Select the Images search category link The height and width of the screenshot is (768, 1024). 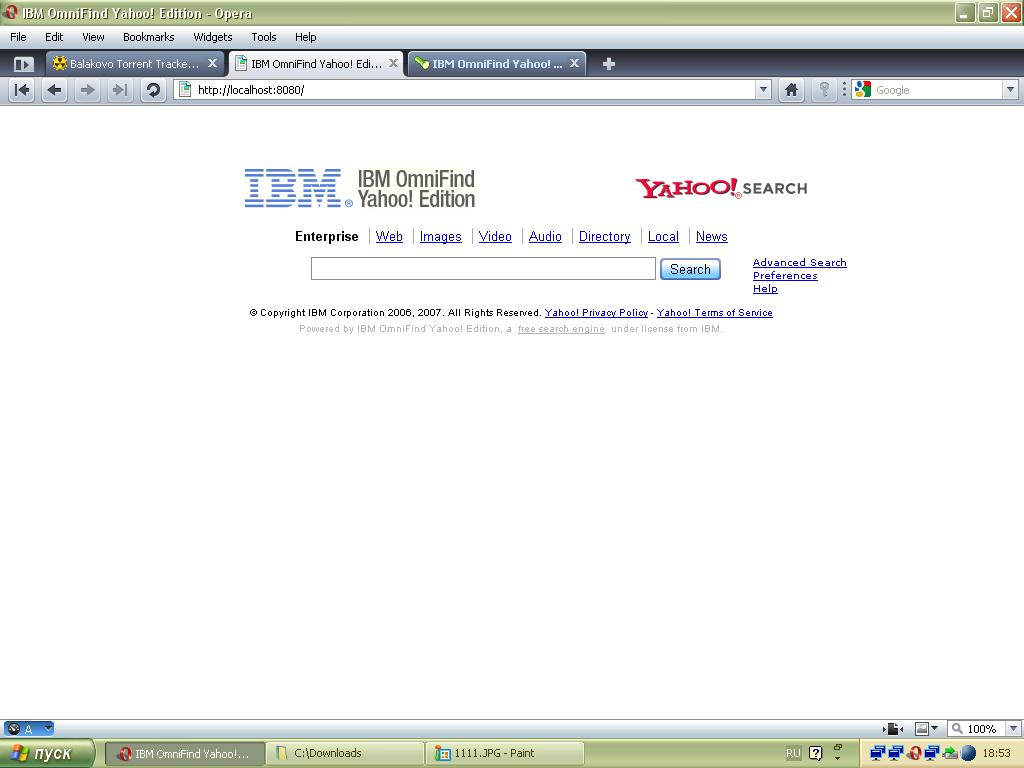440,237
